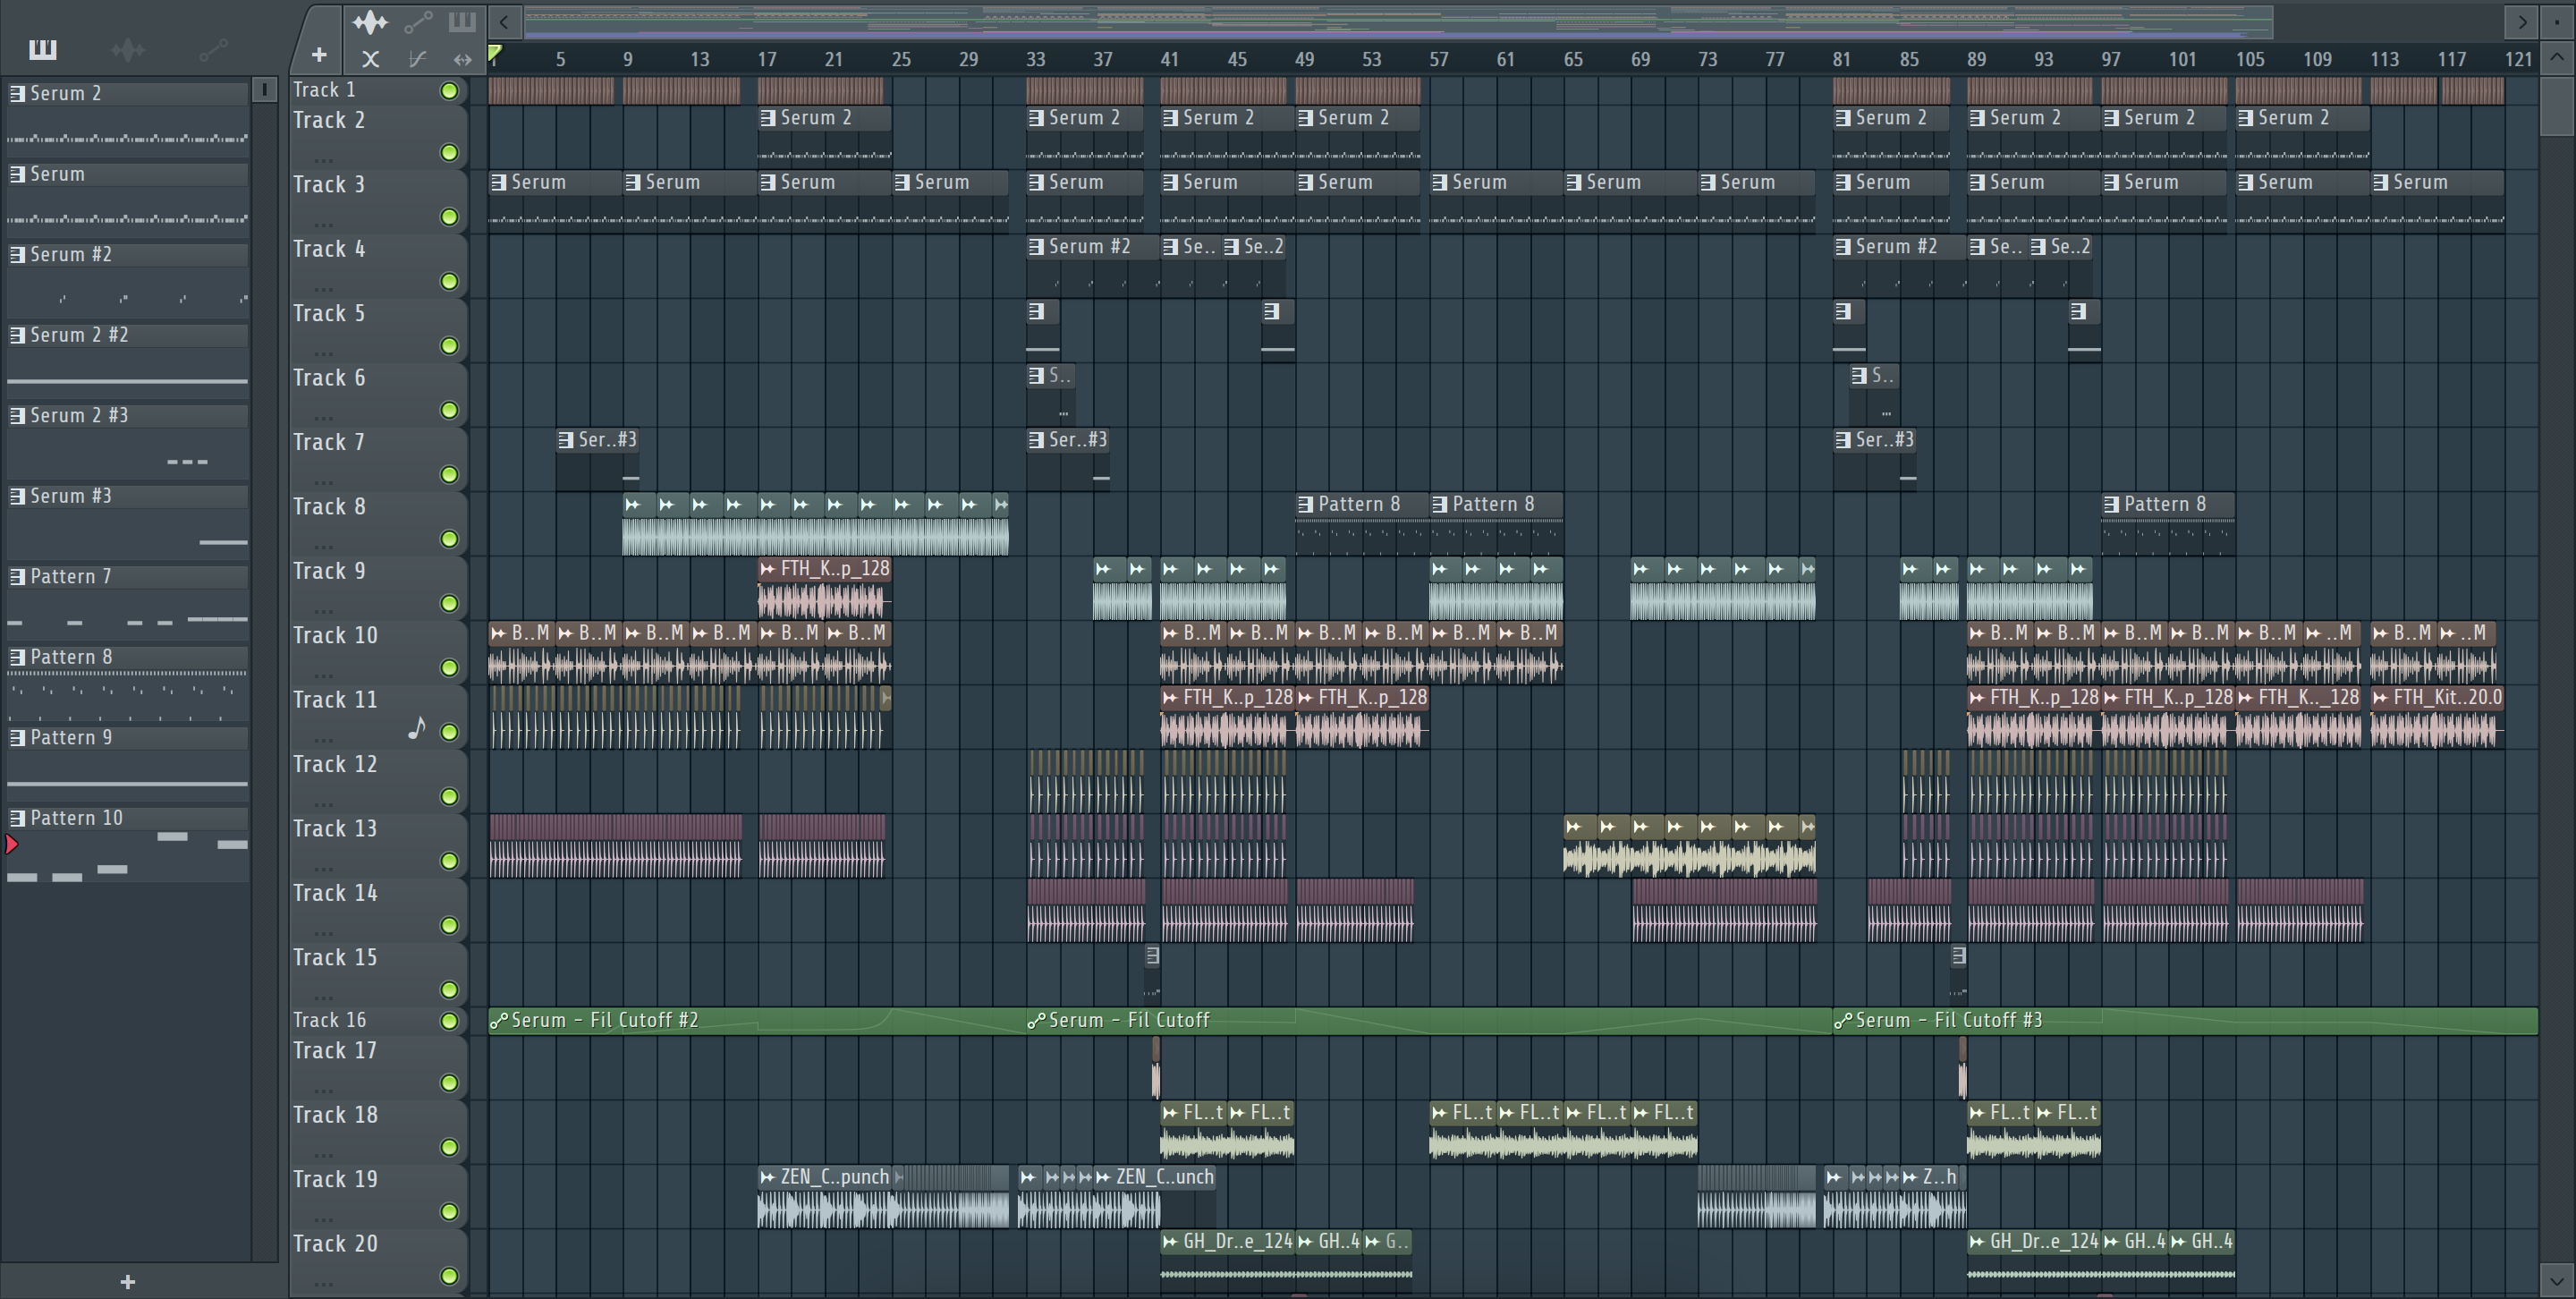Click the Pattern 9 icon in picker
Viewport: 2576px width, 1299px height.
(x=17, y=737)
